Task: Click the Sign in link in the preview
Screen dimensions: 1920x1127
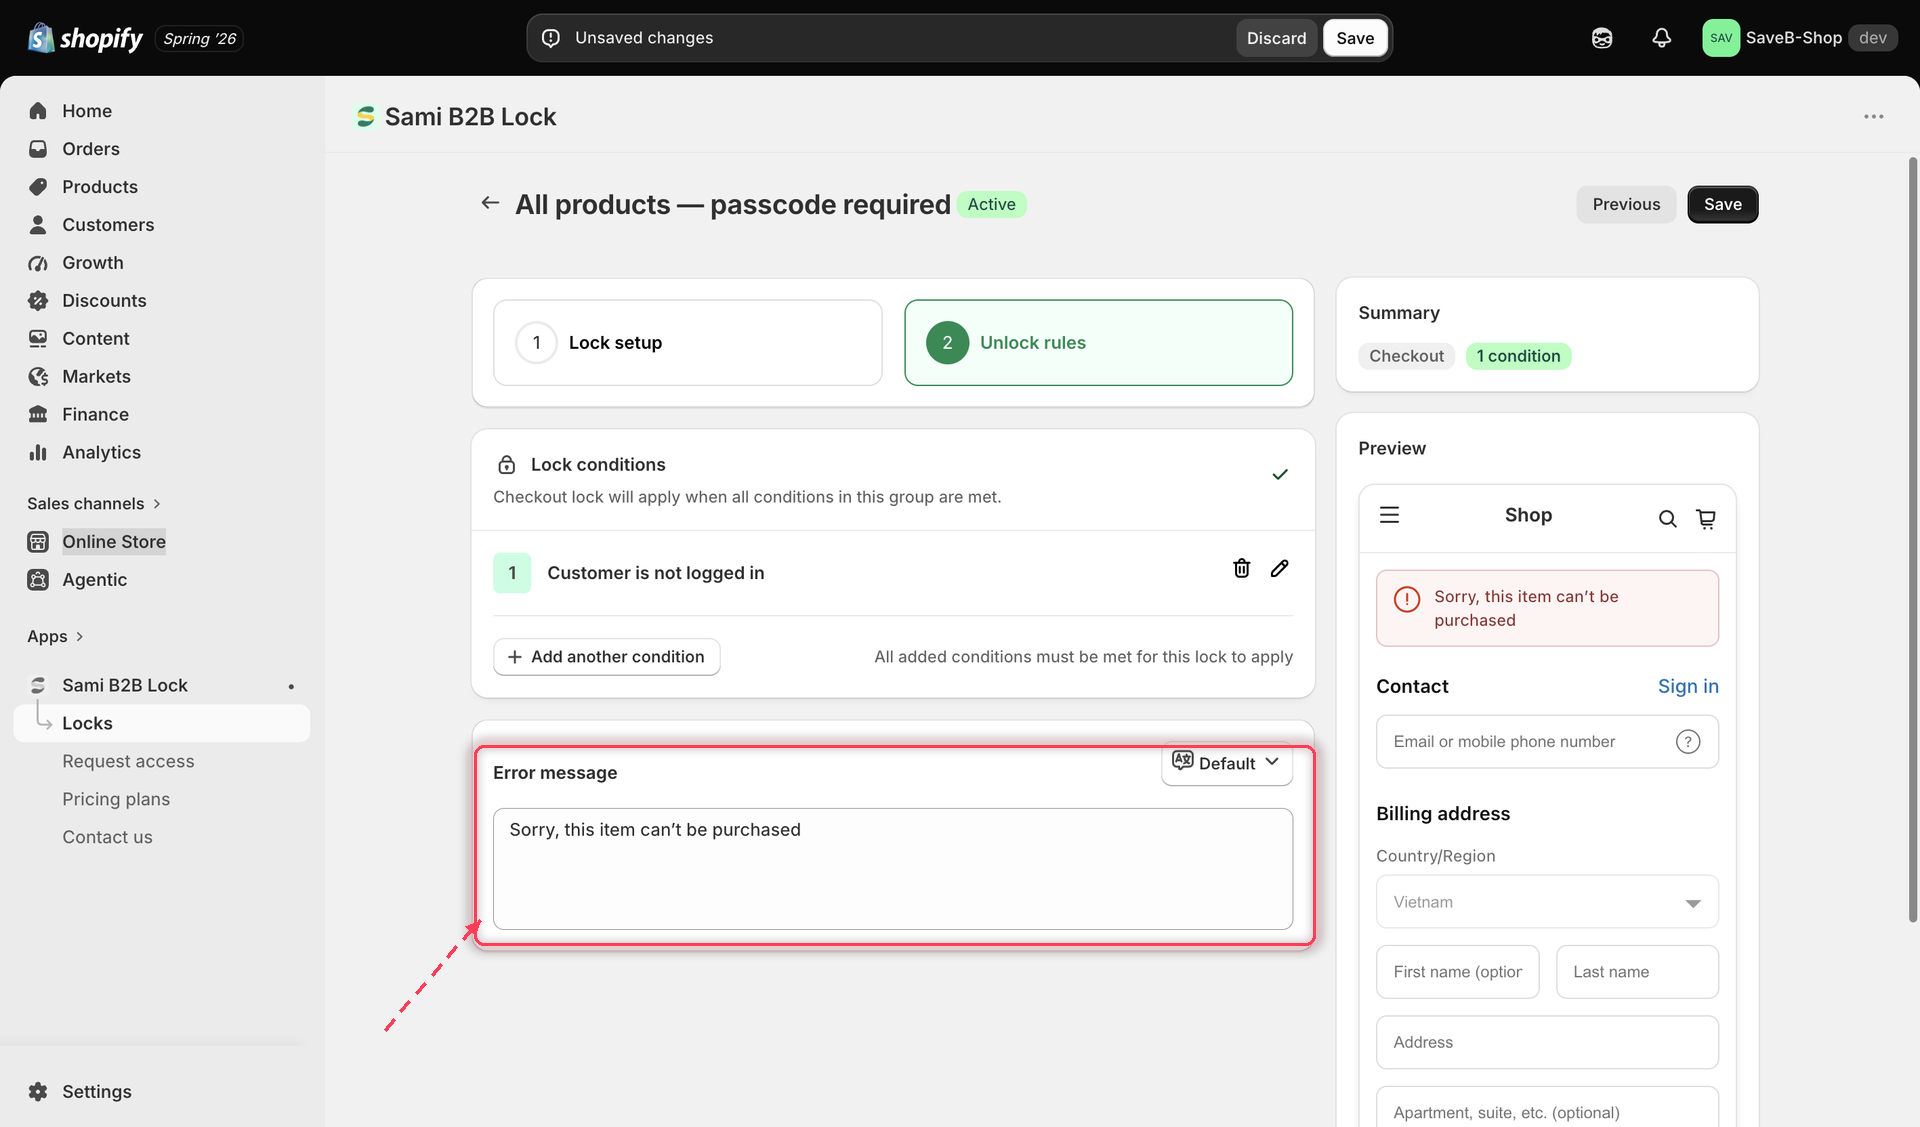Action: click(x=1688, y=687)
